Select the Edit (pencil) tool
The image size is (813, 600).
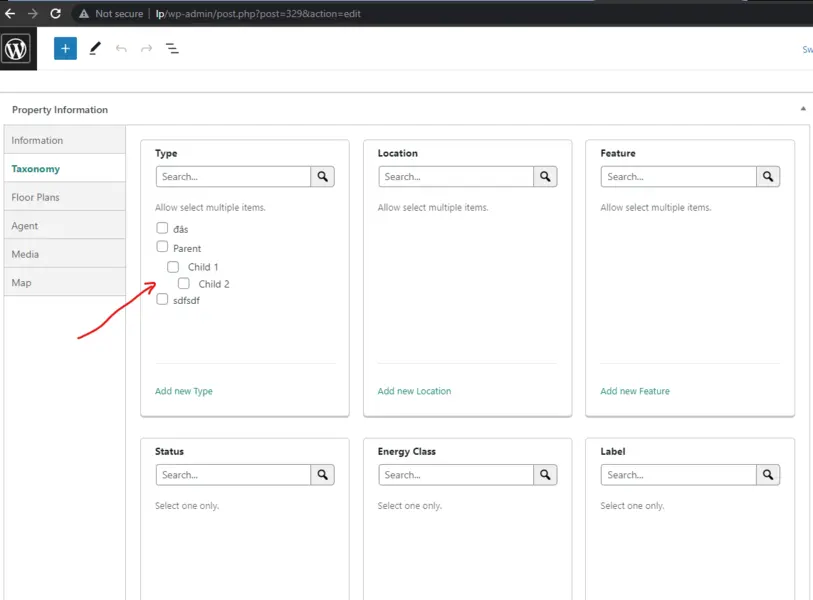(95, 47)
